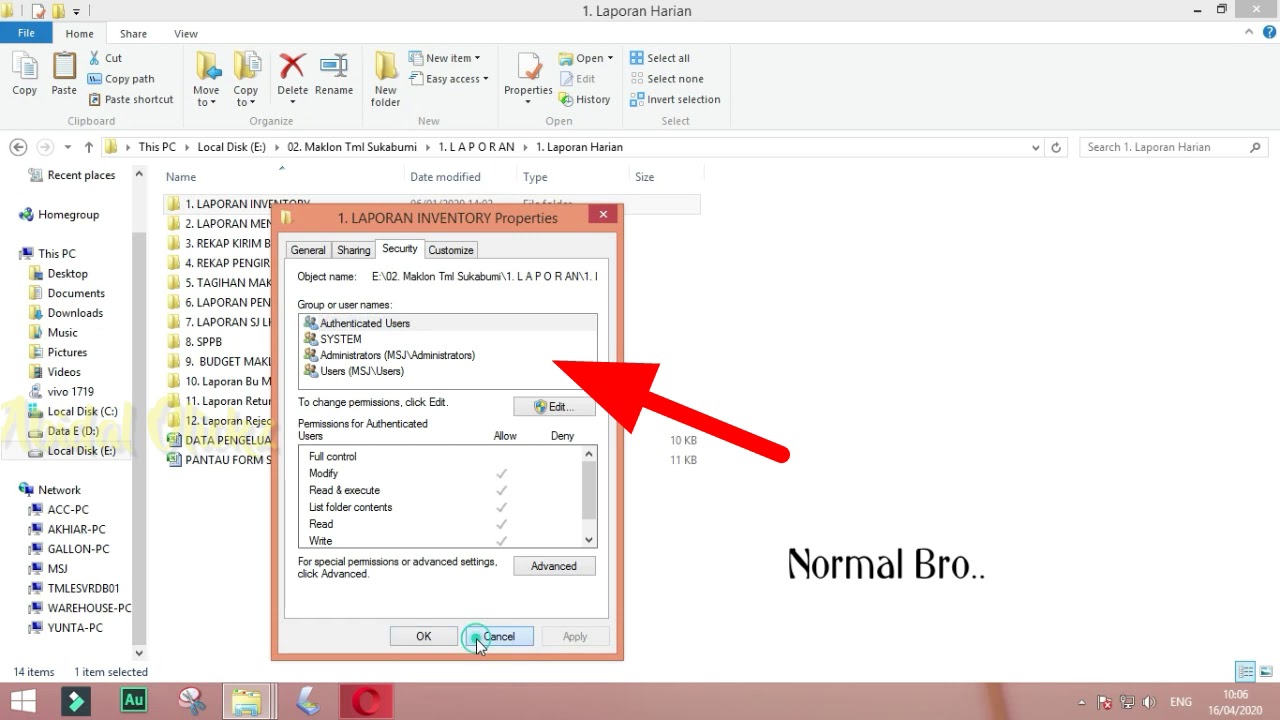Select Administrators in user names list
The image size is (1280, 720).
[x=396, y=355]
